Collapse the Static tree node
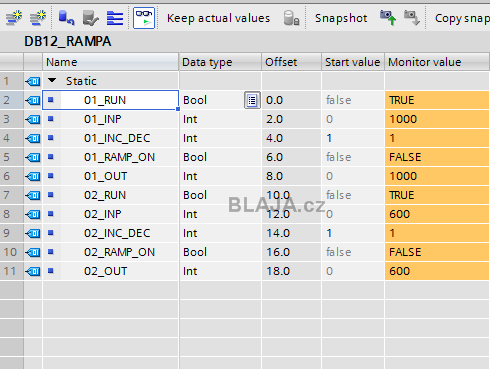 [52, 80]
